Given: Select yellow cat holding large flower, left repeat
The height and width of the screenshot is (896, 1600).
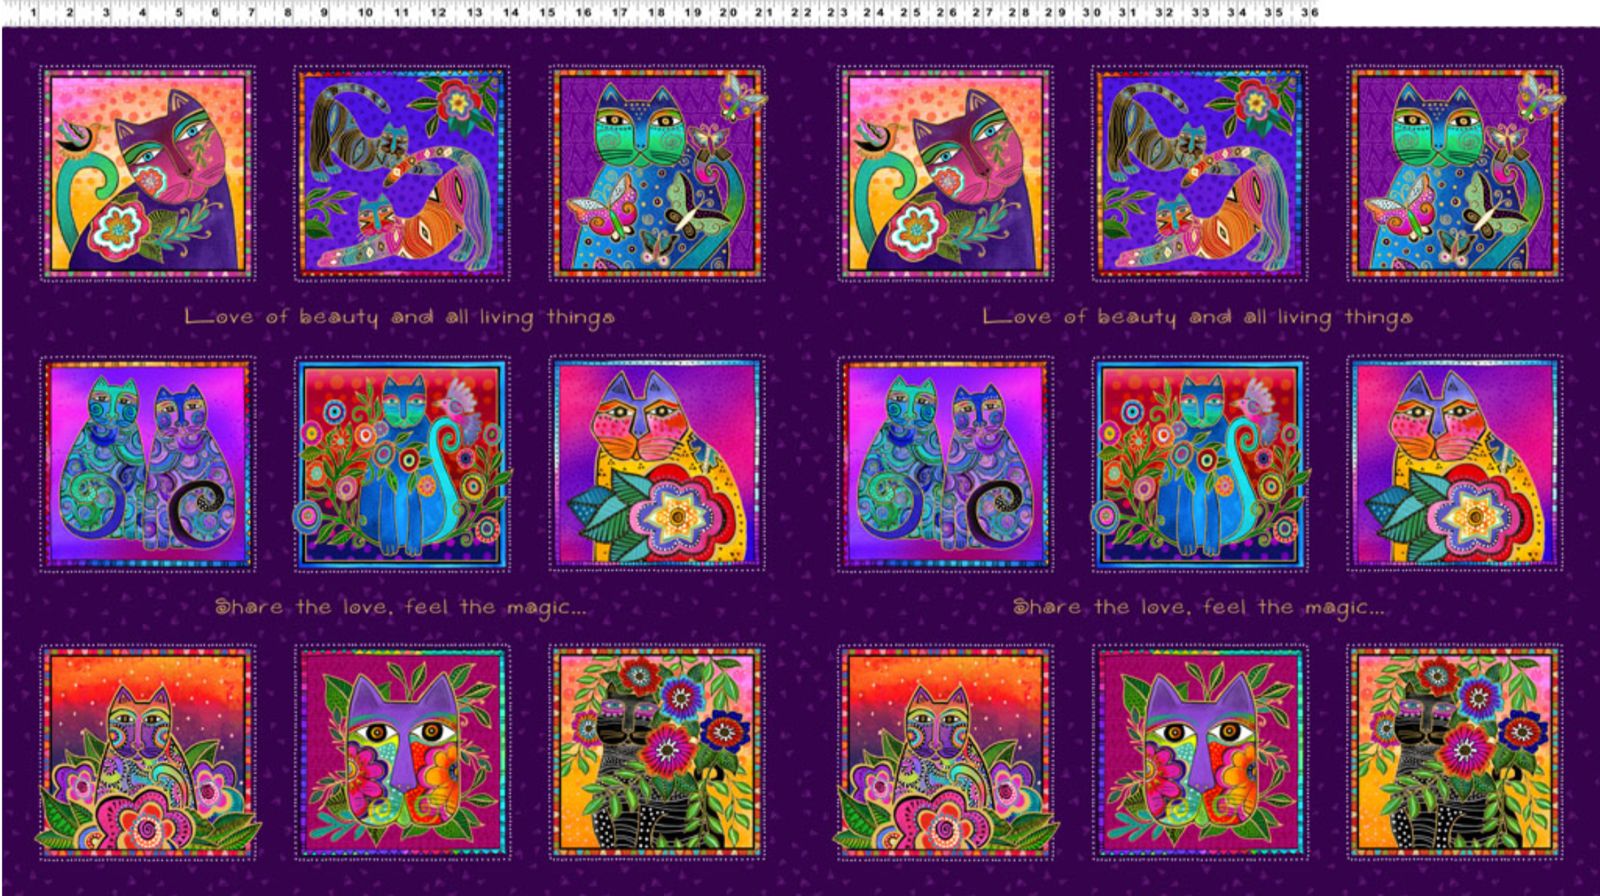Looking at the screenshot, I should click(657, 464).
